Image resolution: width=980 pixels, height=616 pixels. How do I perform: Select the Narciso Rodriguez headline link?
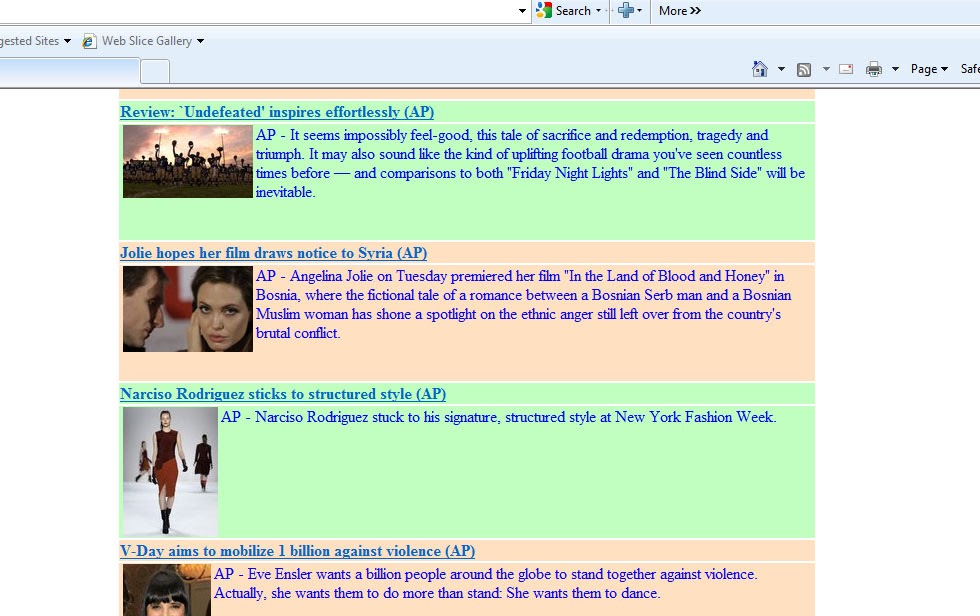click(282, 394)
